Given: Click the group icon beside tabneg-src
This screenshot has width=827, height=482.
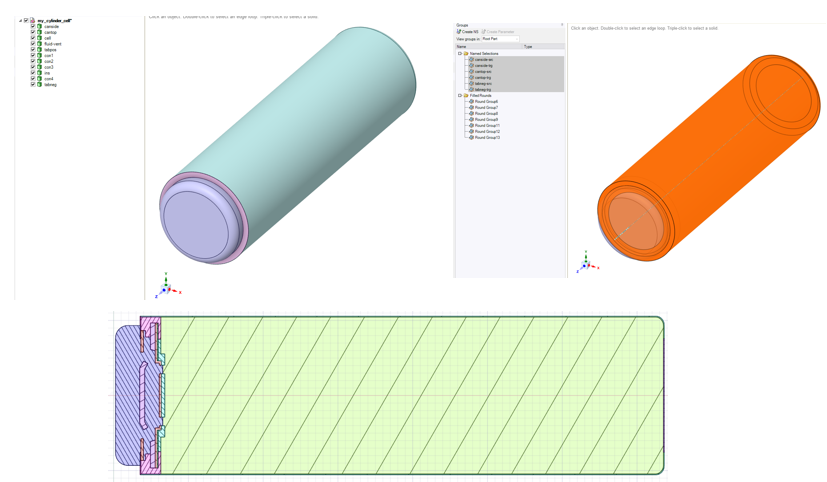Looking at the screenshot, I should click(472, 83).
